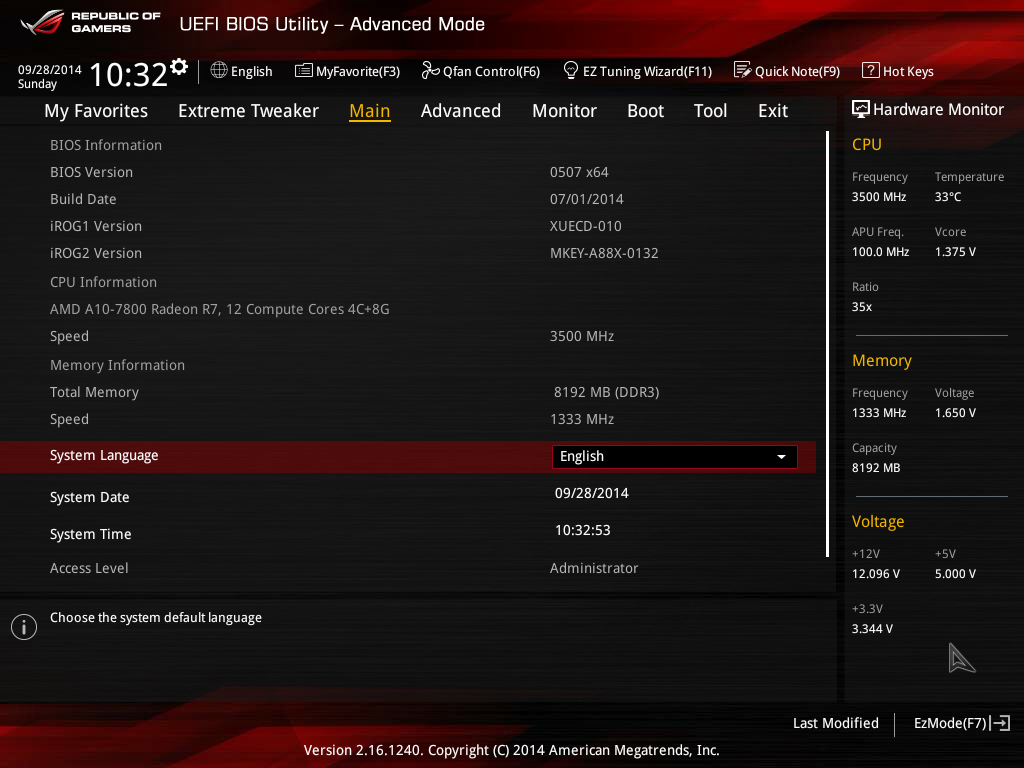Image resolution: width=1024 pixels, height=768 pixels.
Task: Launch EZ Tuning Wizard lightbulb icon
Action: point(571,70)
